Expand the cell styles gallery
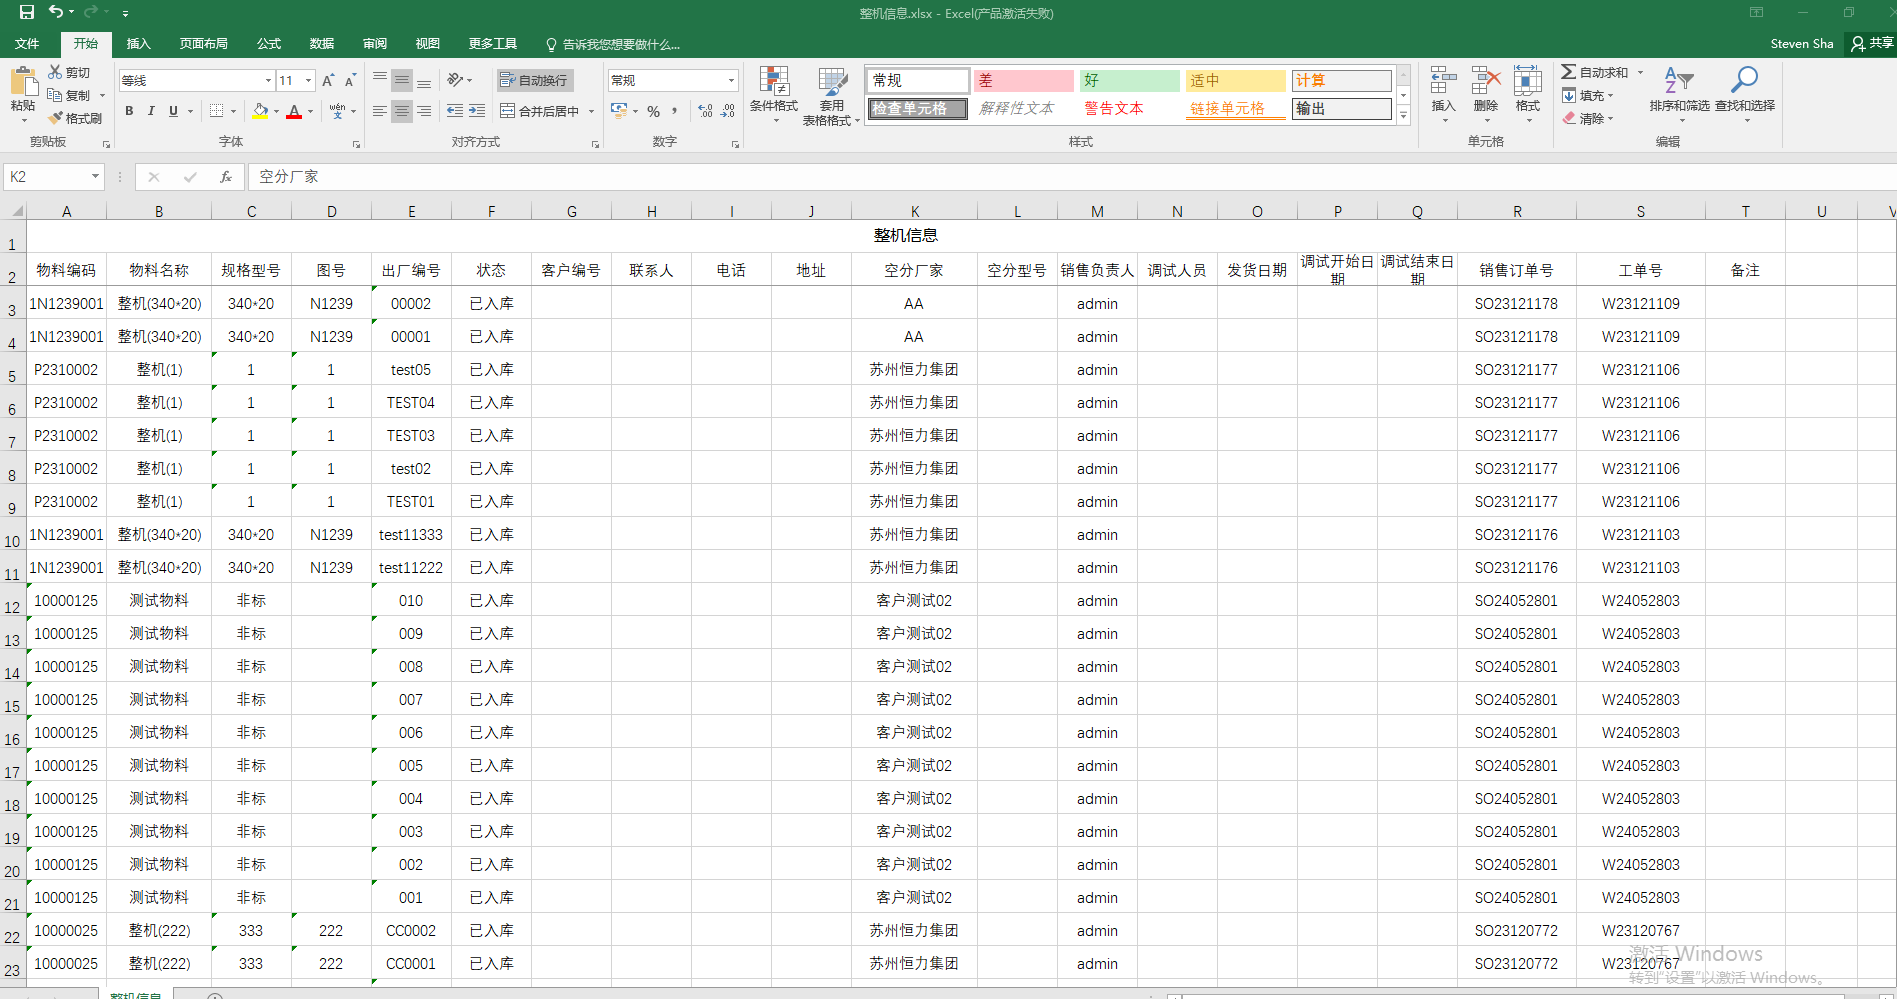1897x999 pixels. (x=1403, y=116)
